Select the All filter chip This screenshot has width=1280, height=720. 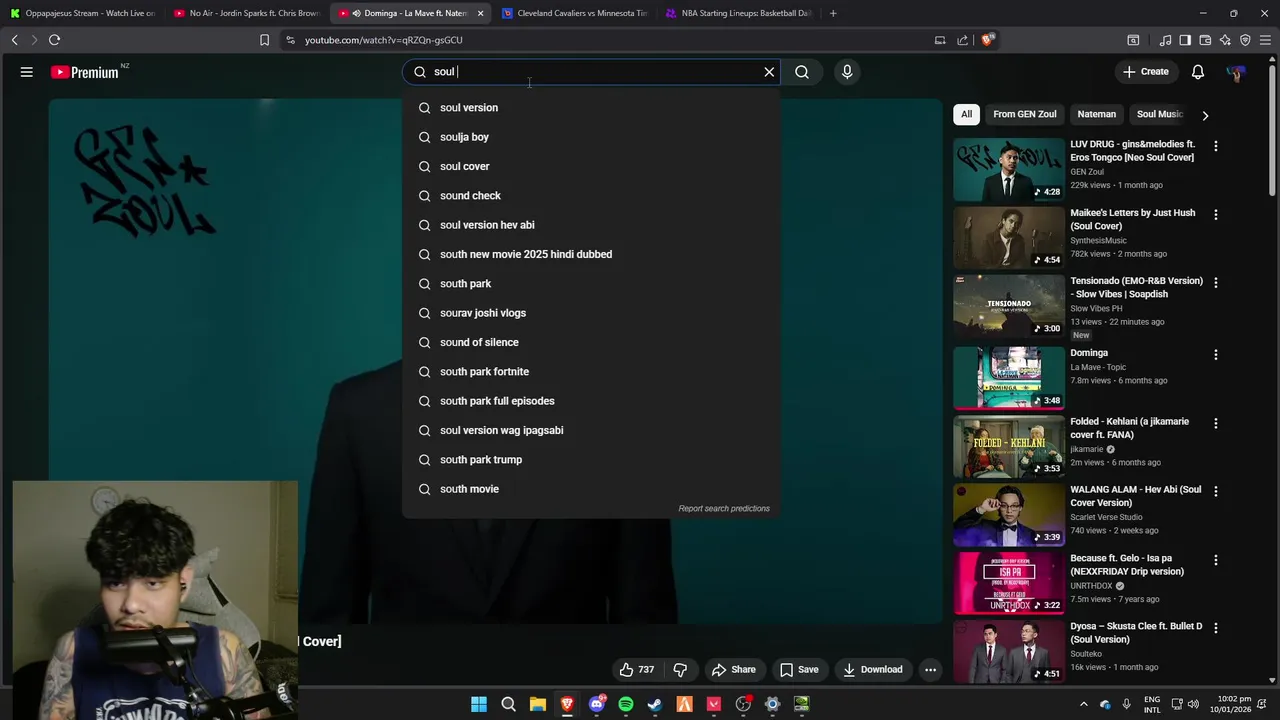point(966,114)
